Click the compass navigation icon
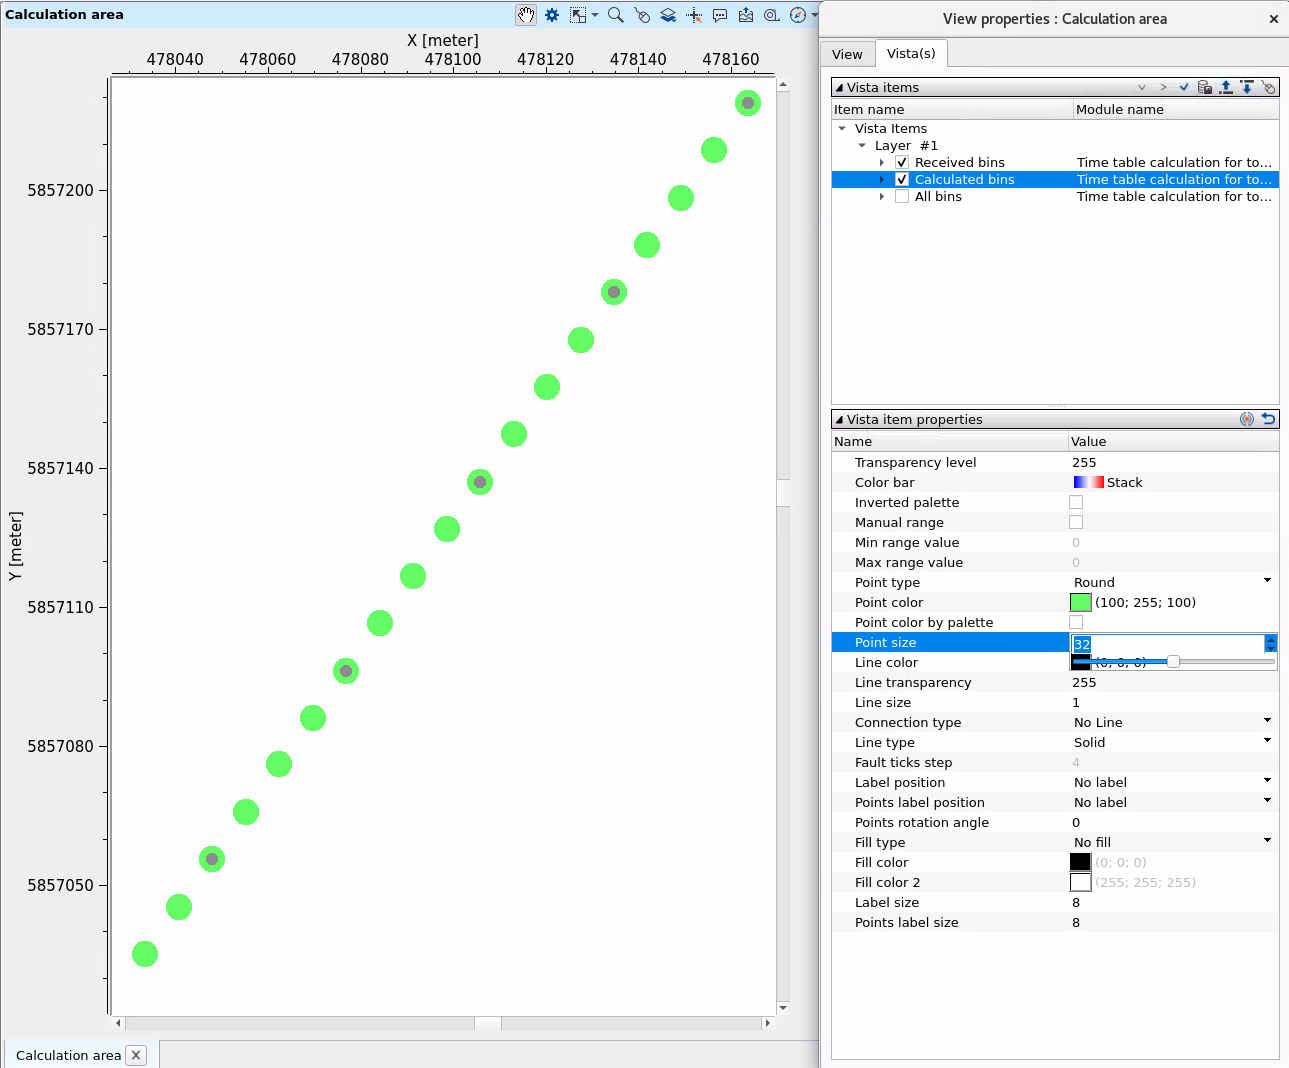 (797, 15)
